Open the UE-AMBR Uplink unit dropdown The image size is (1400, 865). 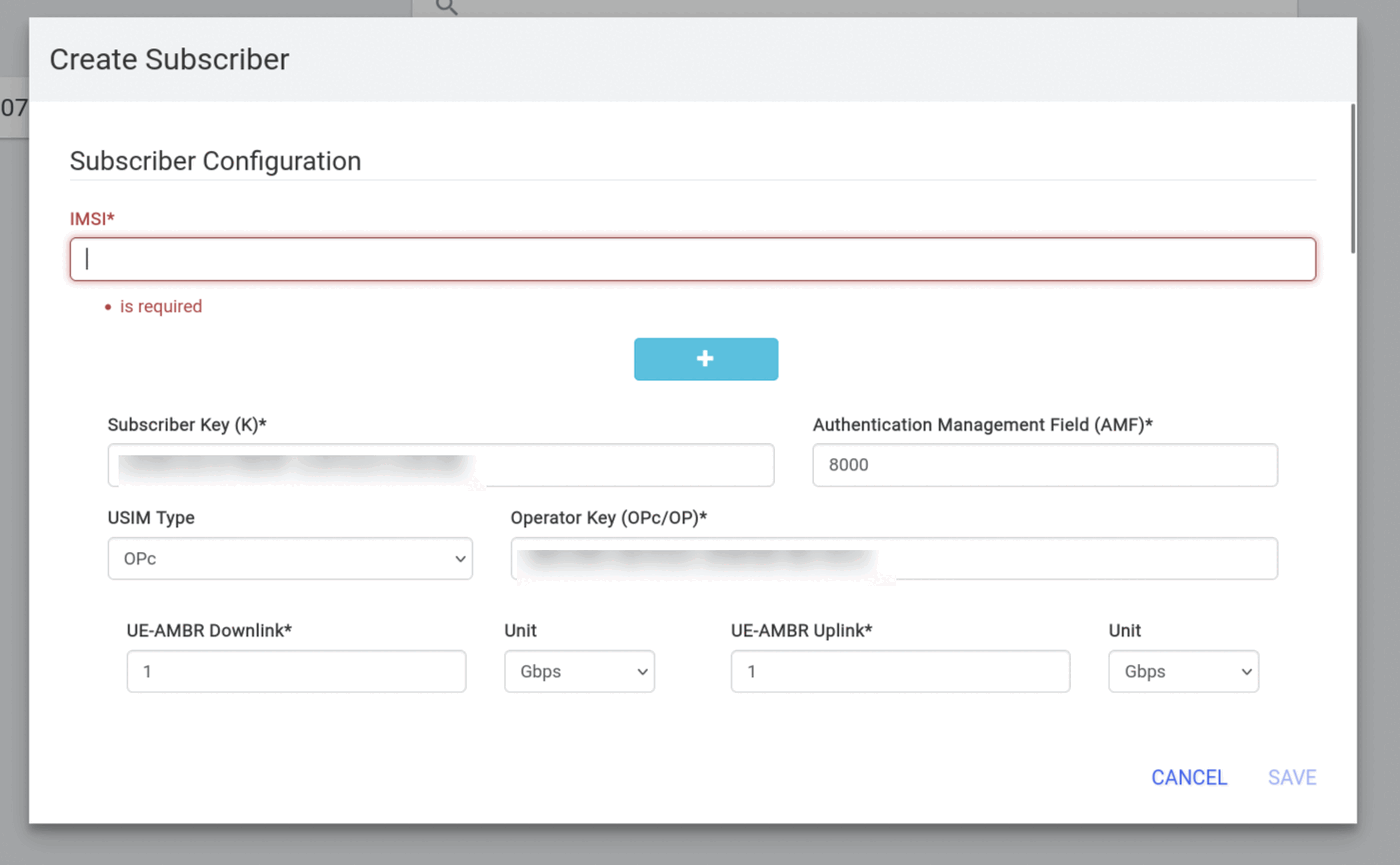click(1184, 671)
